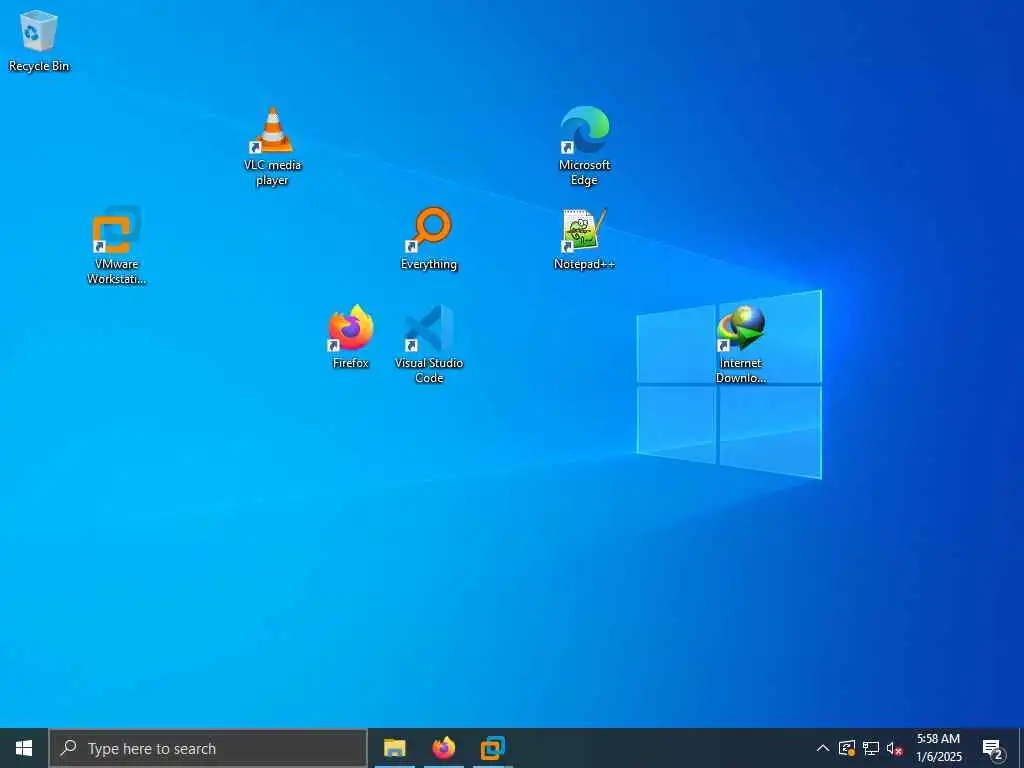This screenshot has height=768, width=1024.
Task: Open VMware Workstation from the taskbar
Action: click(x=492, y=748)
